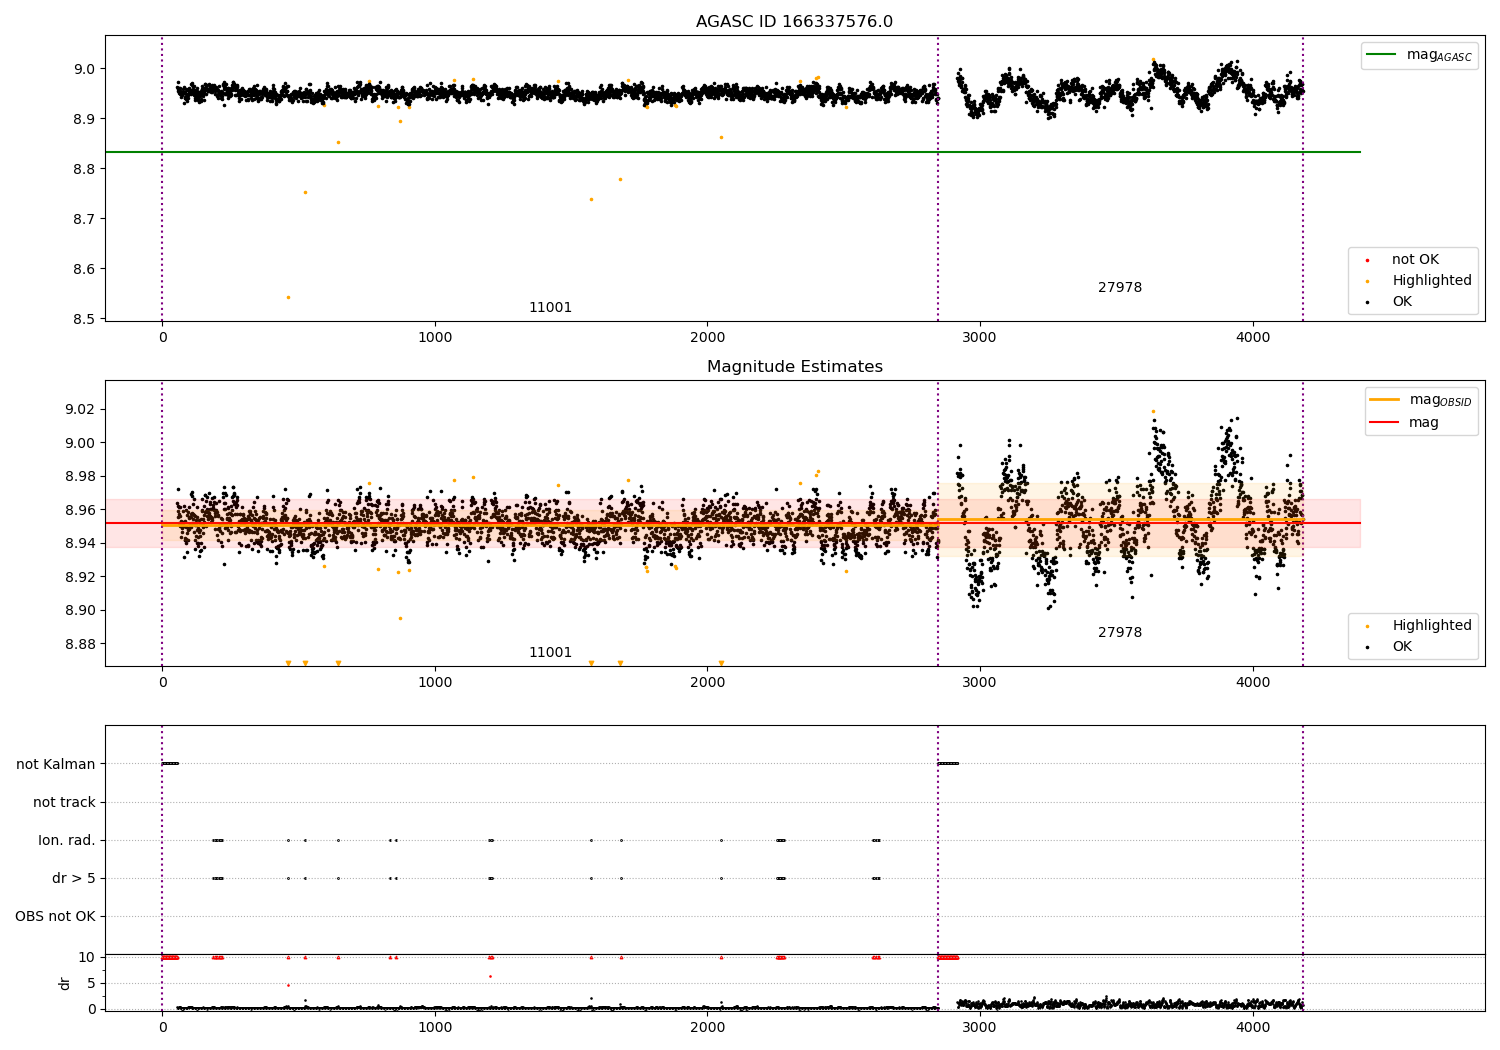This screenshot has height=1050, width=1500.
Task: Click the orange line swatch beside mag OBSID entry
Action: click(1385, 400)
